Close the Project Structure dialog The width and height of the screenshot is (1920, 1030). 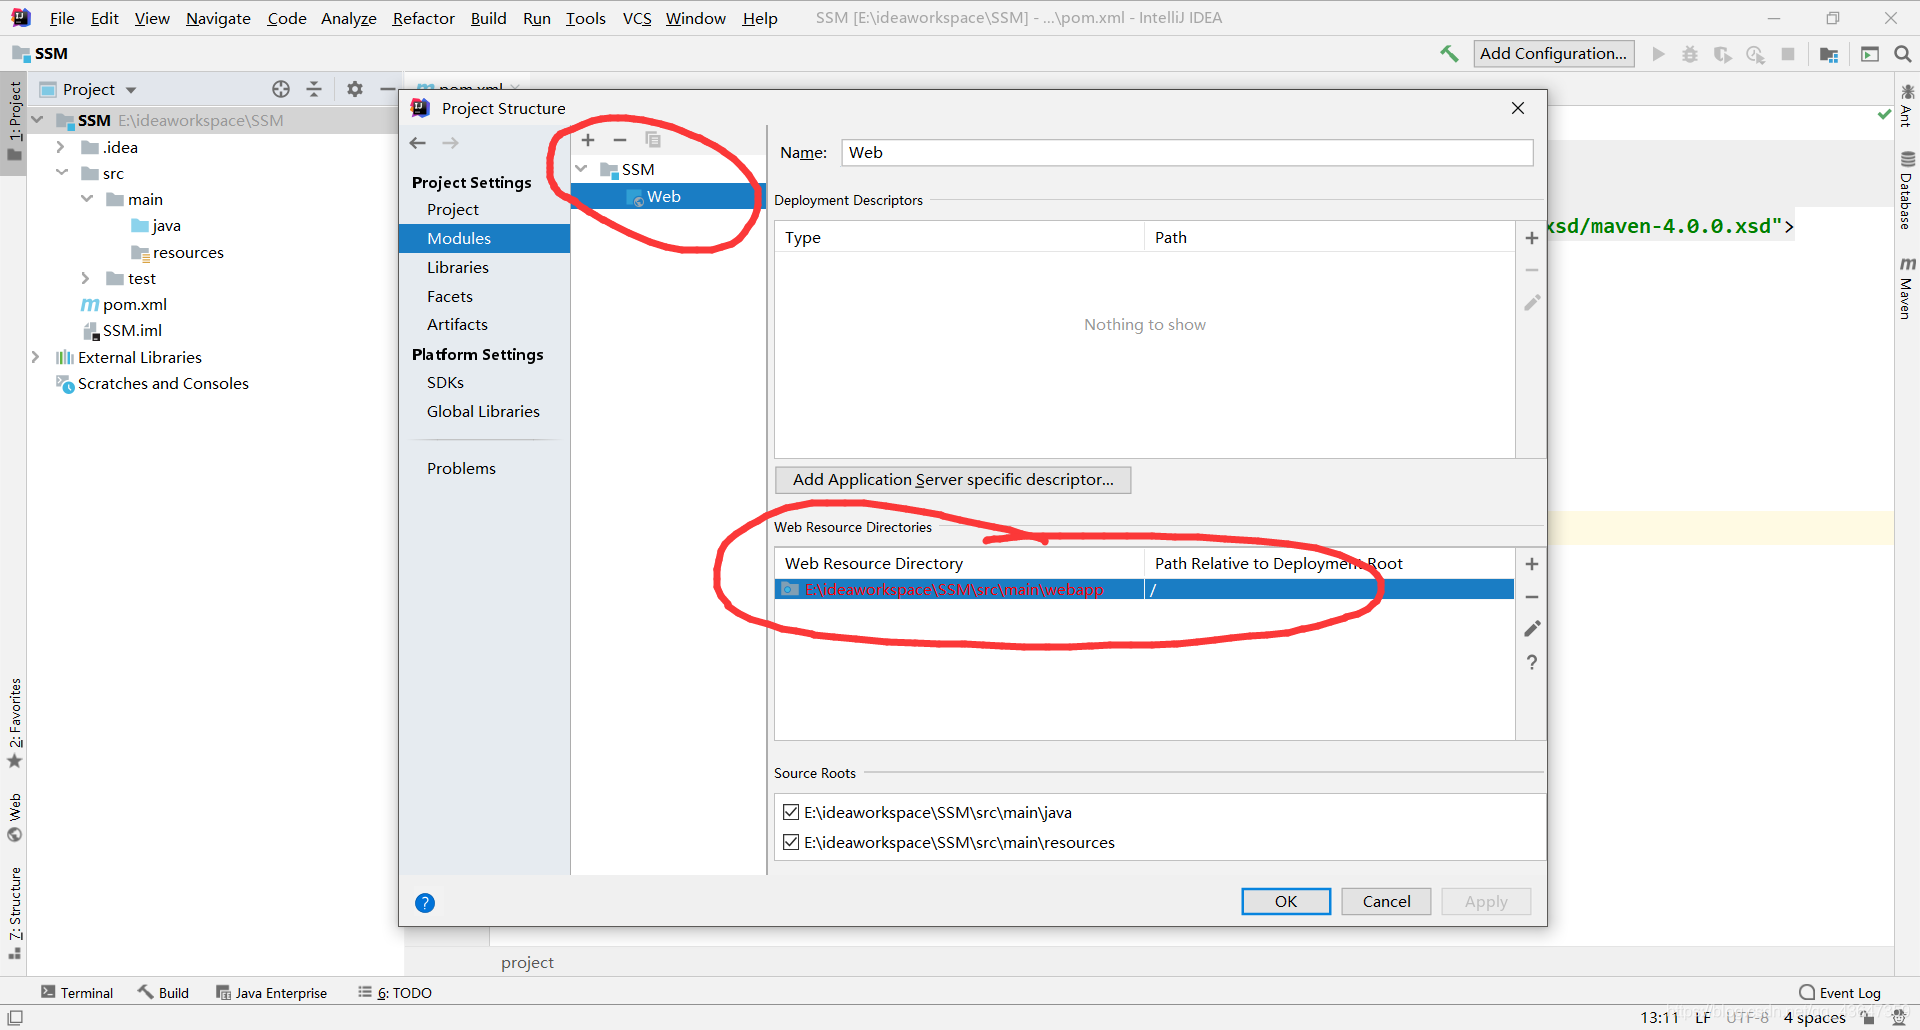click(x=1518, y=108)
